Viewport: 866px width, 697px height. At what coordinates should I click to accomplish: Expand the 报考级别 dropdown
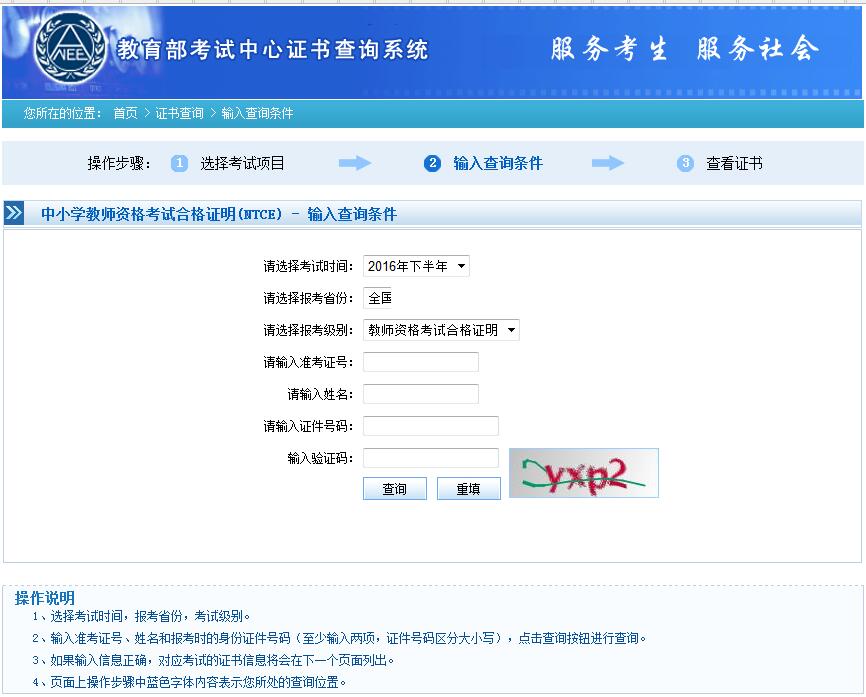click(441, 330)
